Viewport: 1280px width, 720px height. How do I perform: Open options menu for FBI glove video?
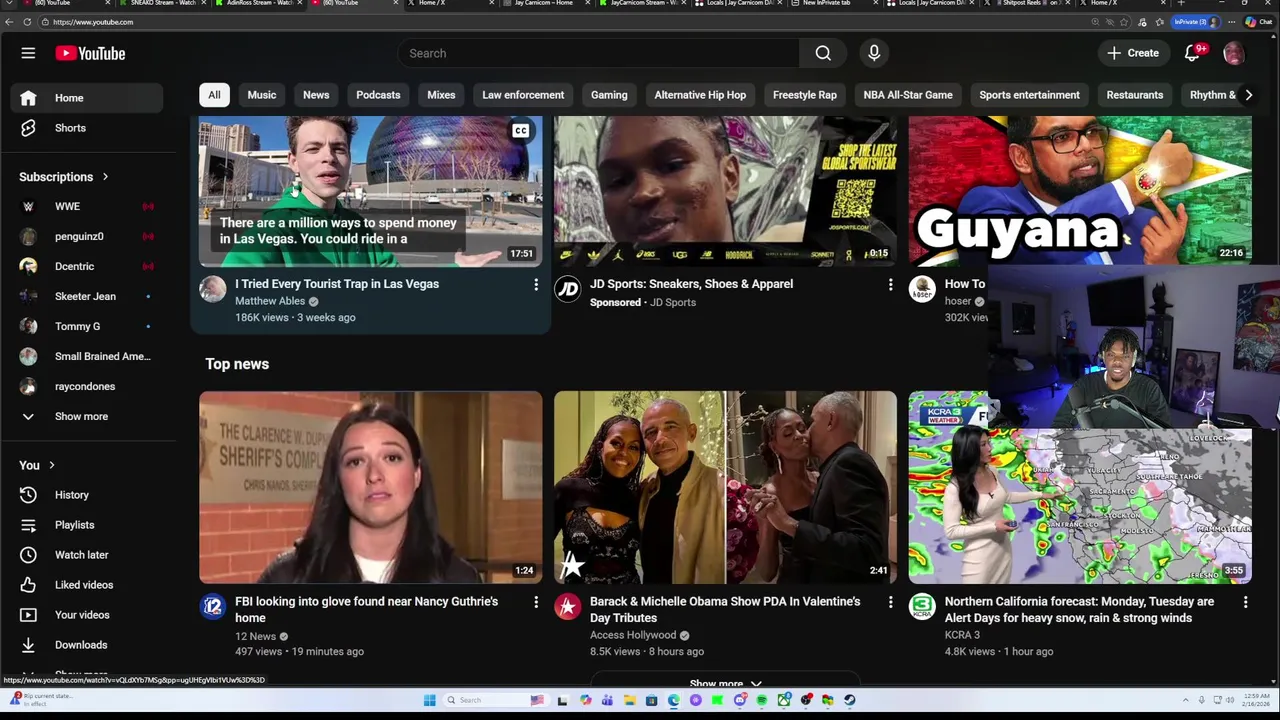tap(536, 602)
